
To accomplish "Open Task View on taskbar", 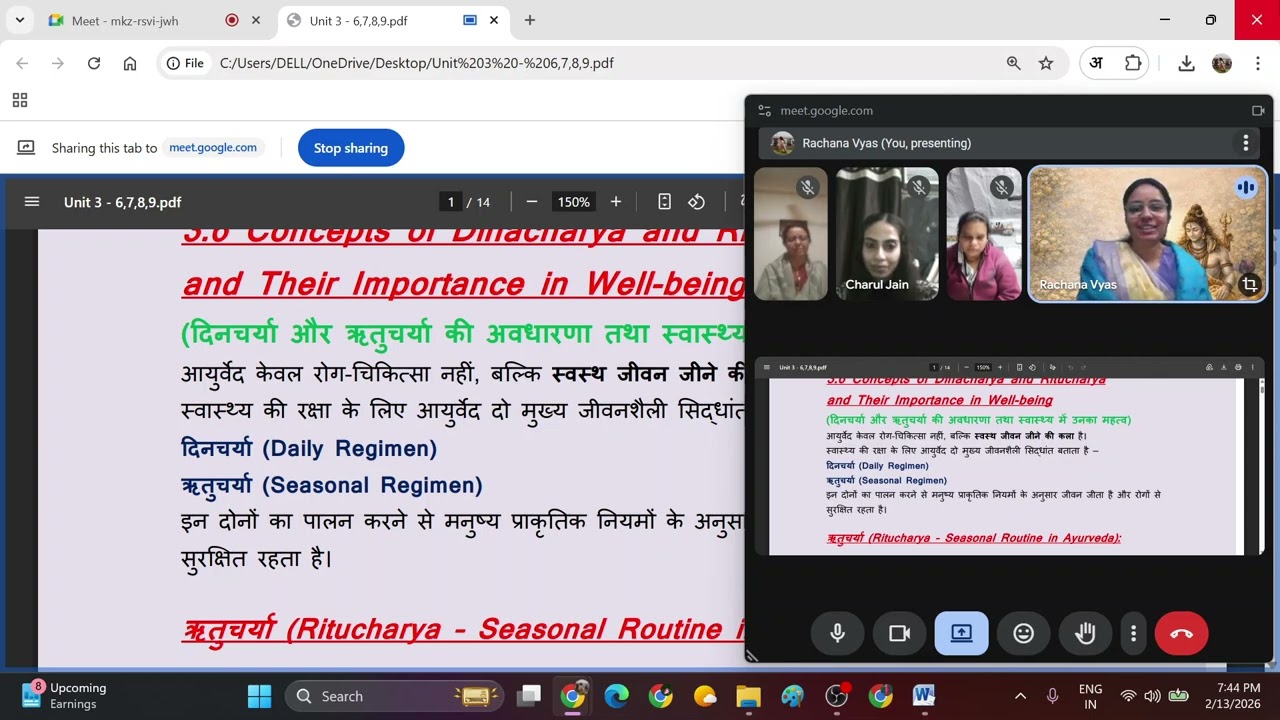I will (529, 696).
